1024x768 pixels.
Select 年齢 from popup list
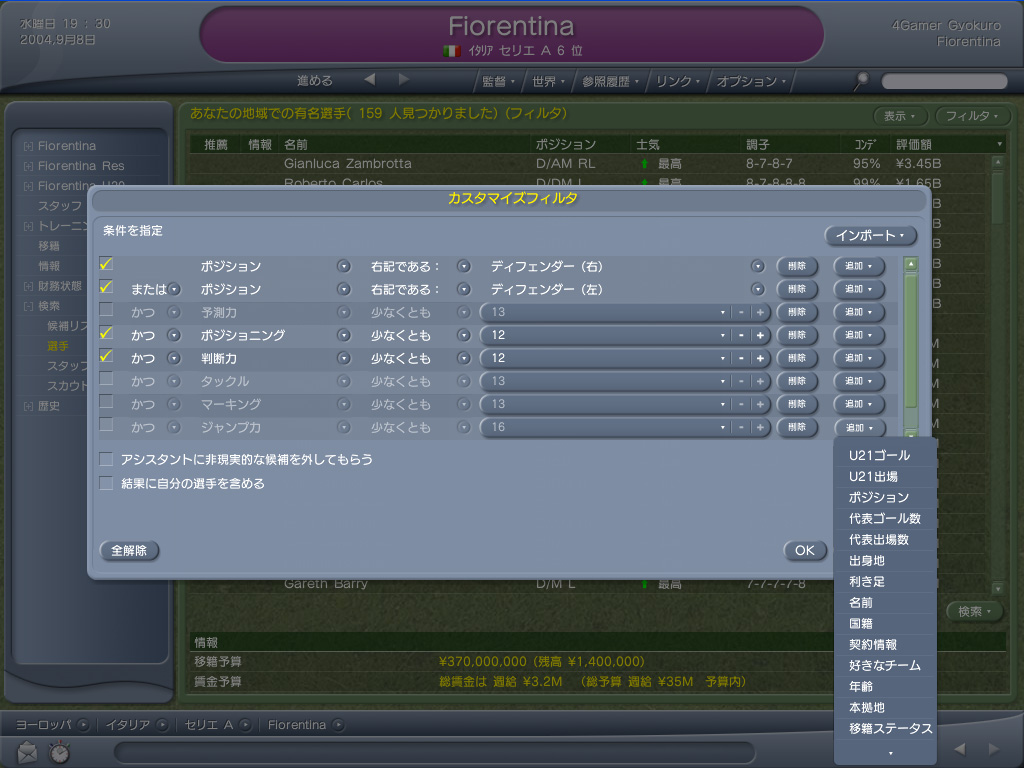861,686
